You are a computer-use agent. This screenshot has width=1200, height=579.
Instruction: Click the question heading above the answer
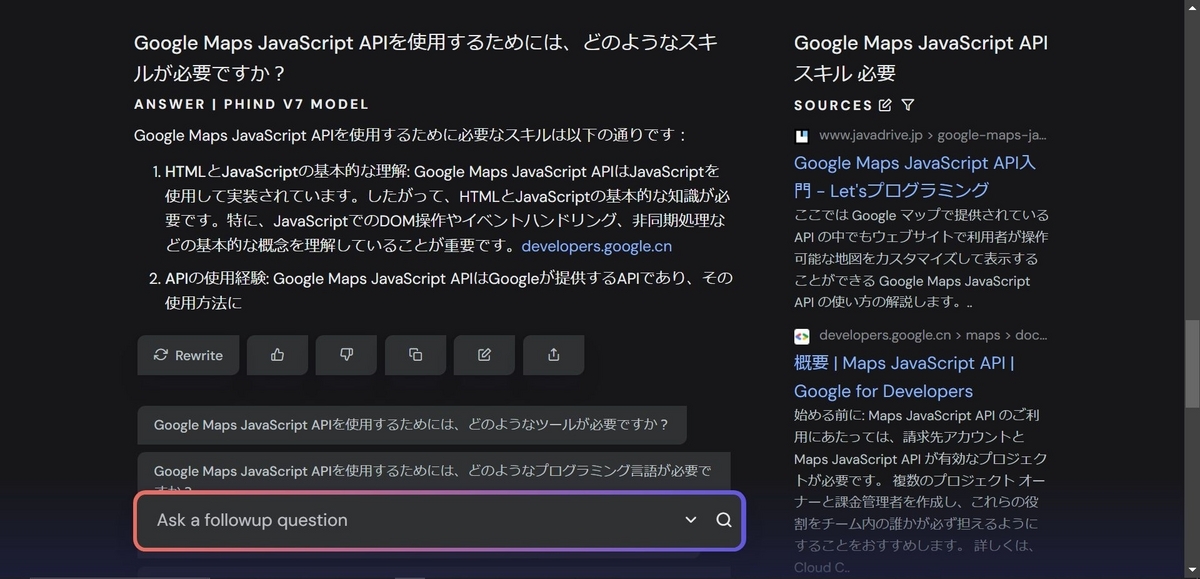click(426, 58)
